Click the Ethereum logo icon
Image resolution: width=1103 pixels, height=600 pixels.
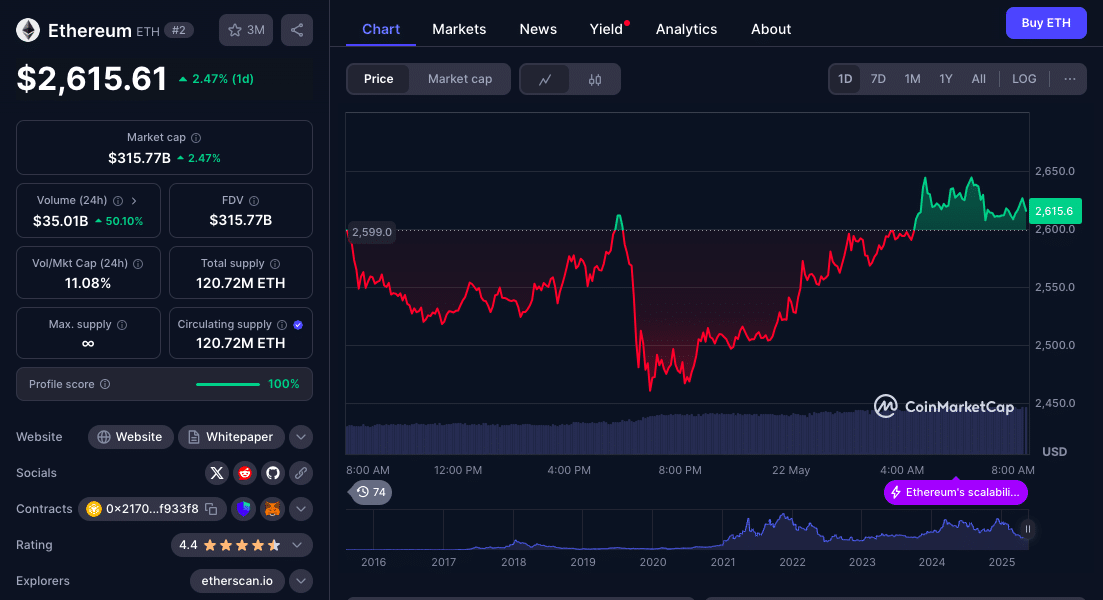[28, 30]
